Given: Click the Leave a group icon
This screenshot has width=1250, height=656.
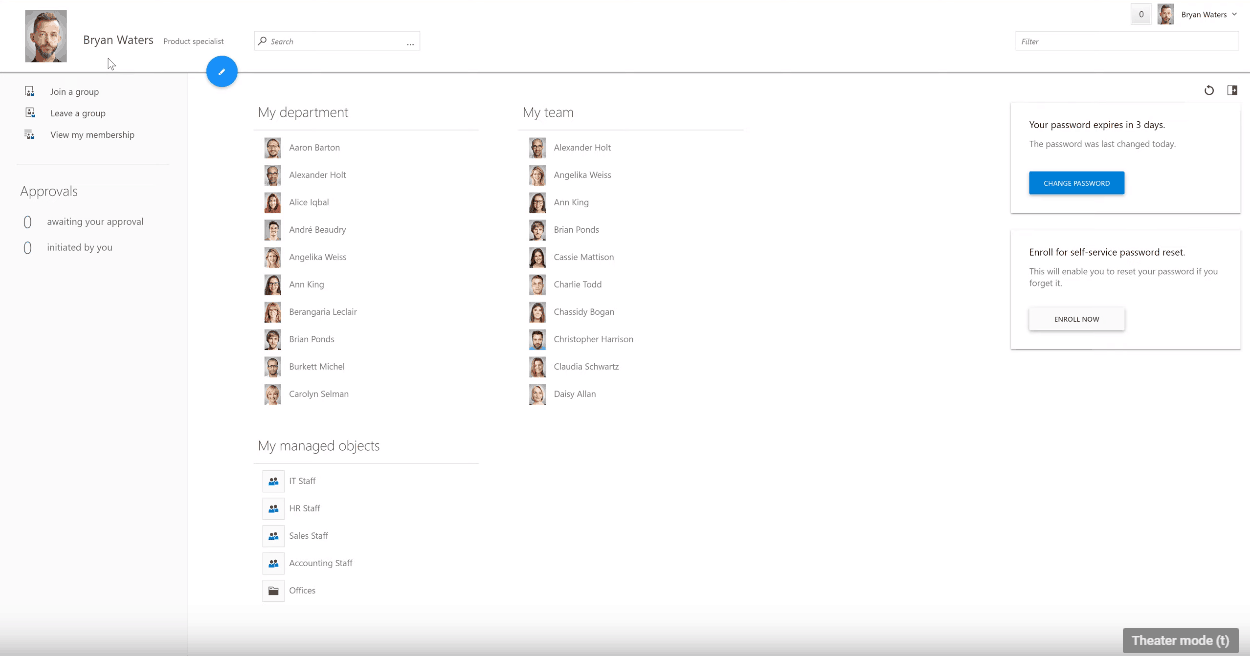Looking at the screenshot, I should tap(30, 113).
